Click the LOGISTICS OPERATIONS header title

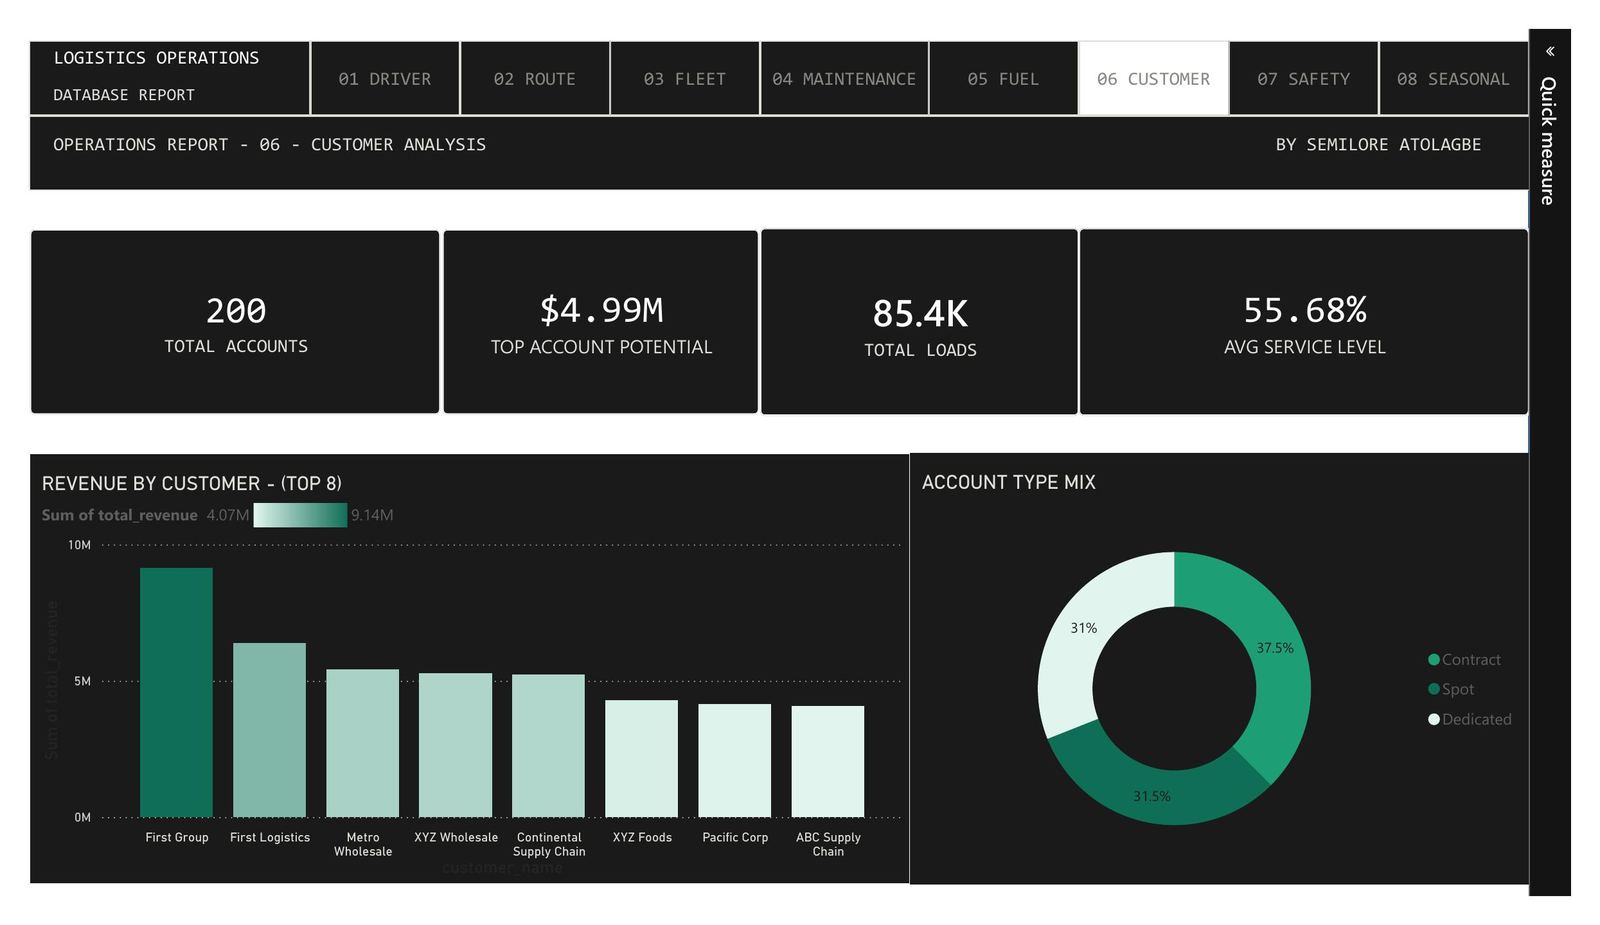[x=156, y=58]
